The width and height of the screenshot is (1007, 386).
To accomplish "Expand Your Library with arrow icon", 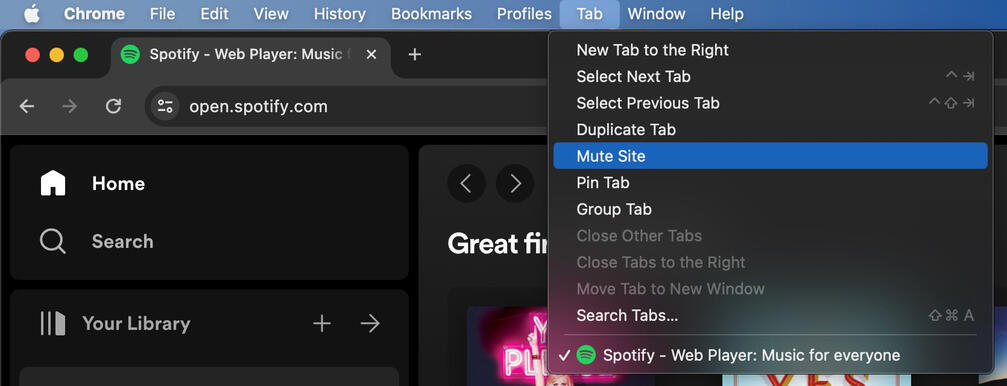I will 370,323.
